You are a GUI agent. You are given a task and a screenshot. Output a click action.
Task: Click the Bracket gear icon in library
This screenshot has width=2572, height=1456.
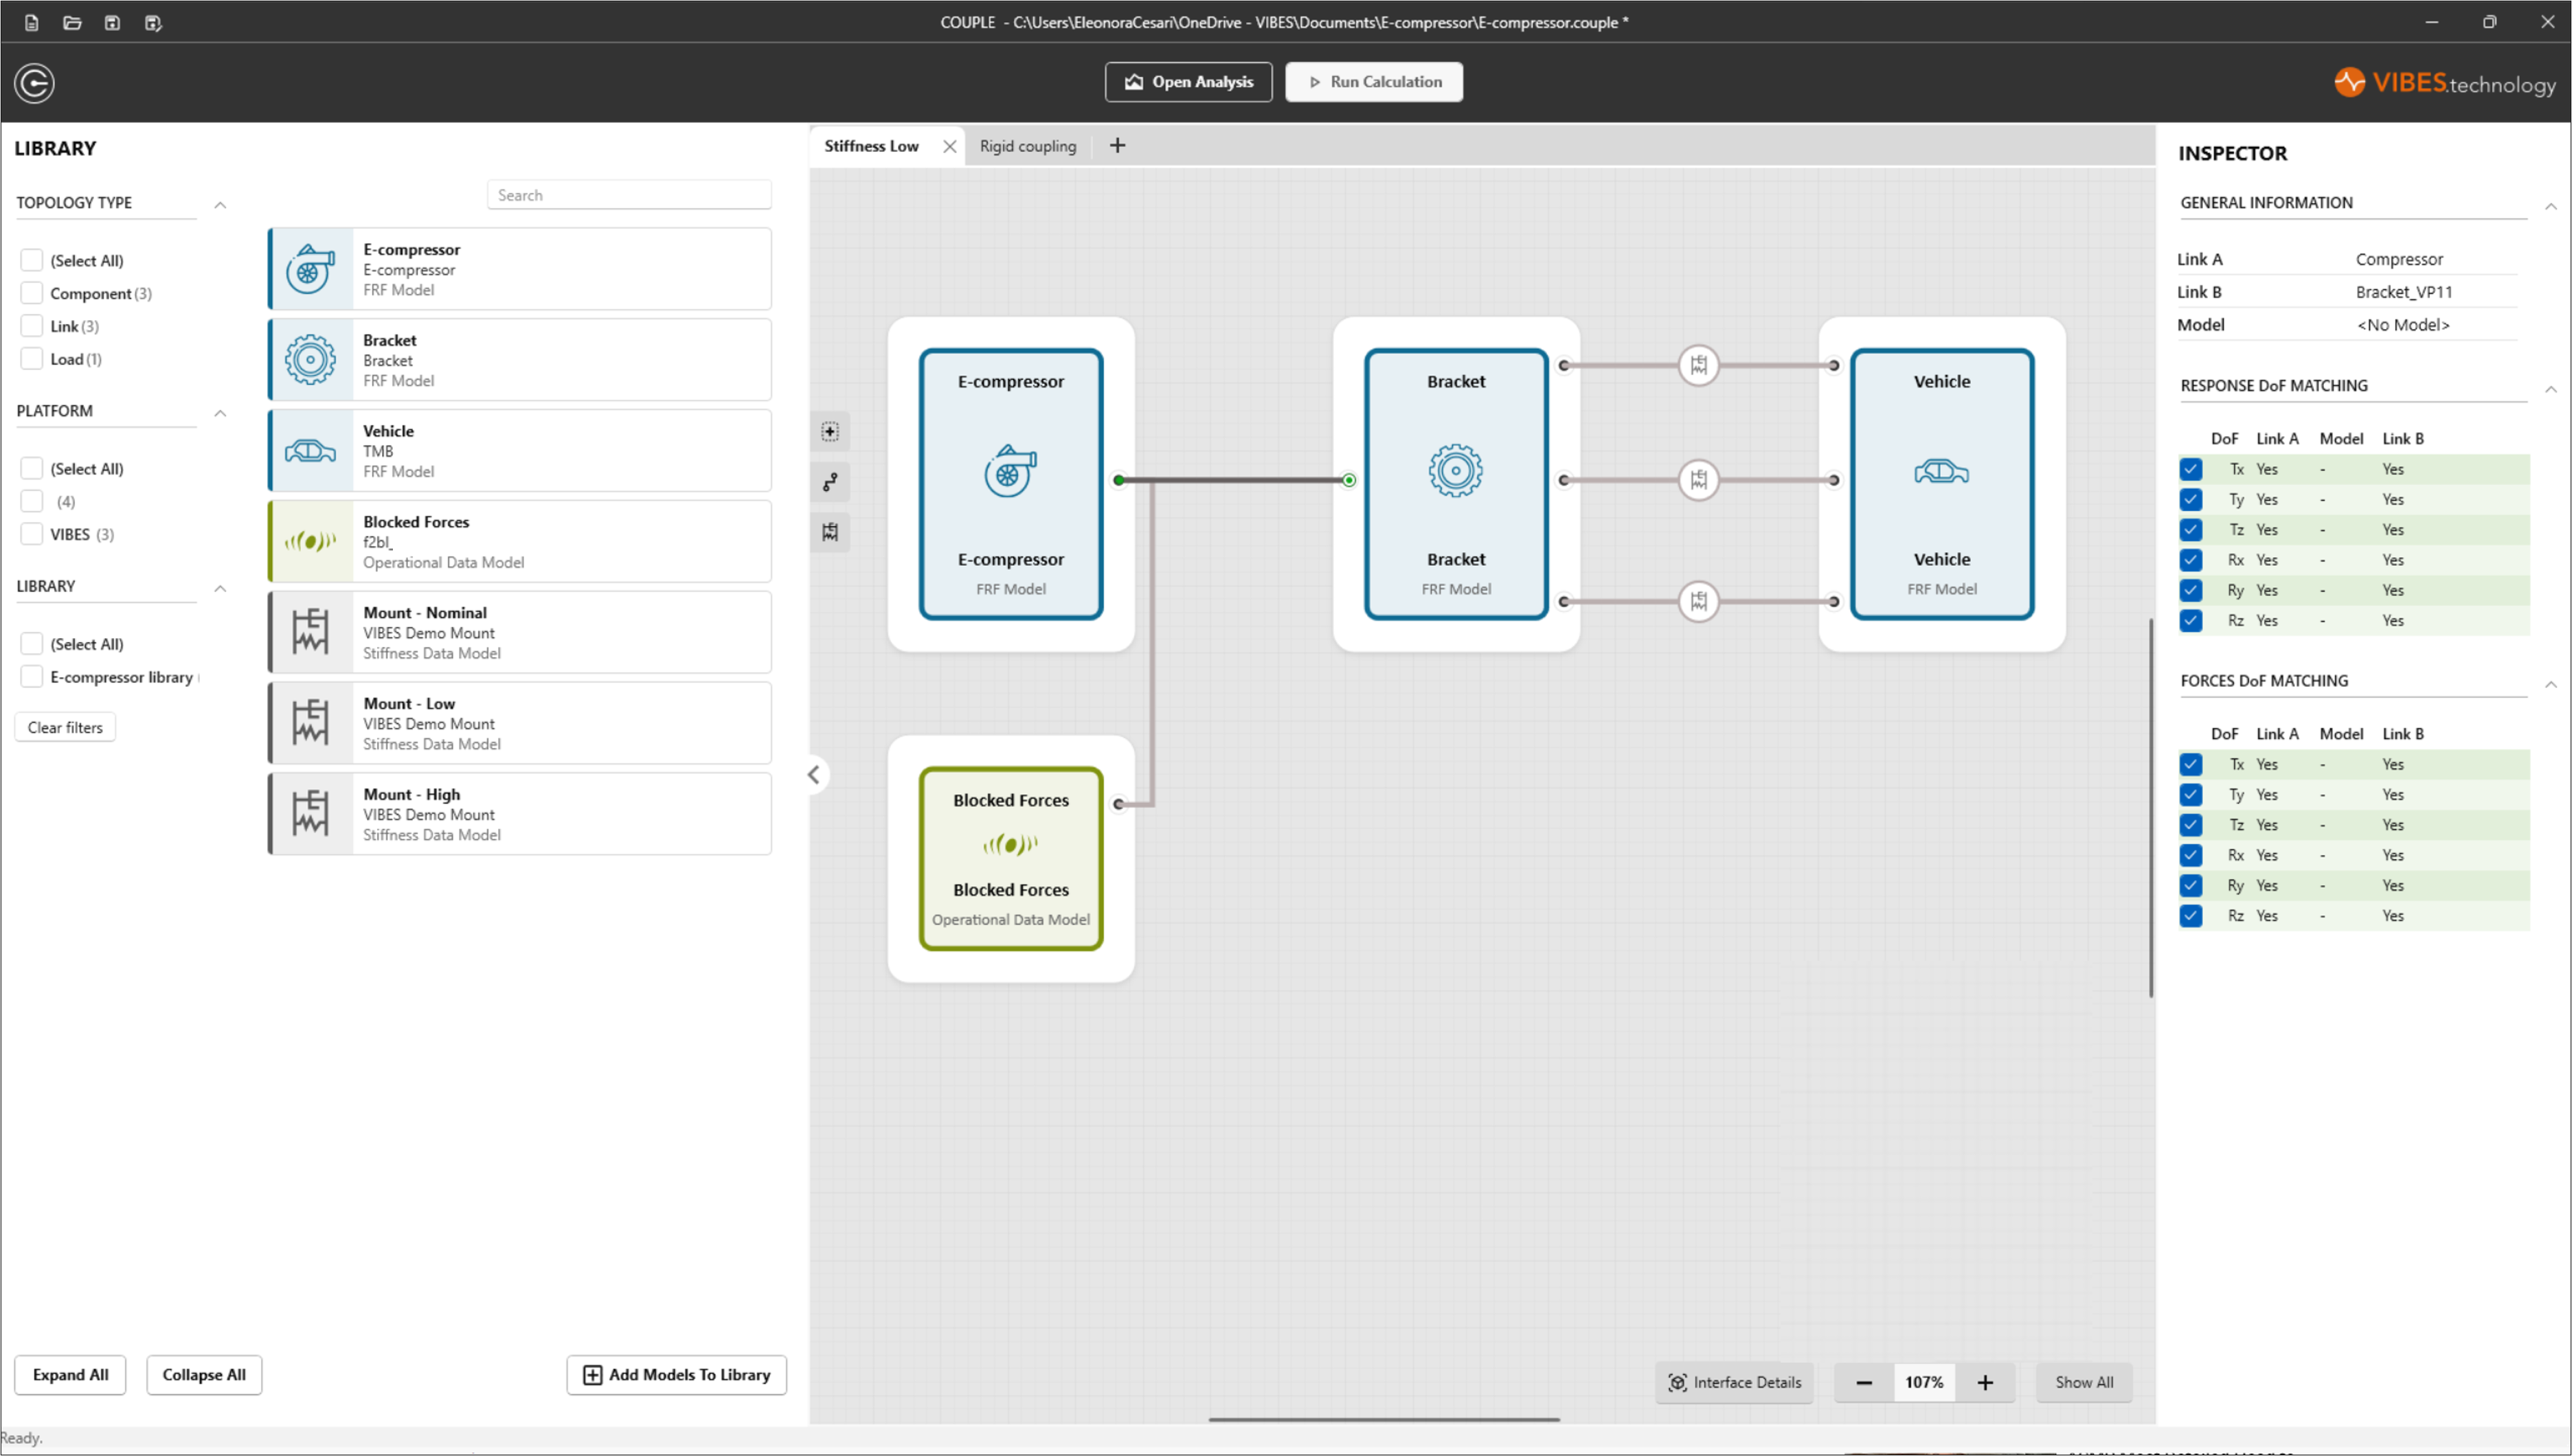pyautogui.click(x=311, y=360)
